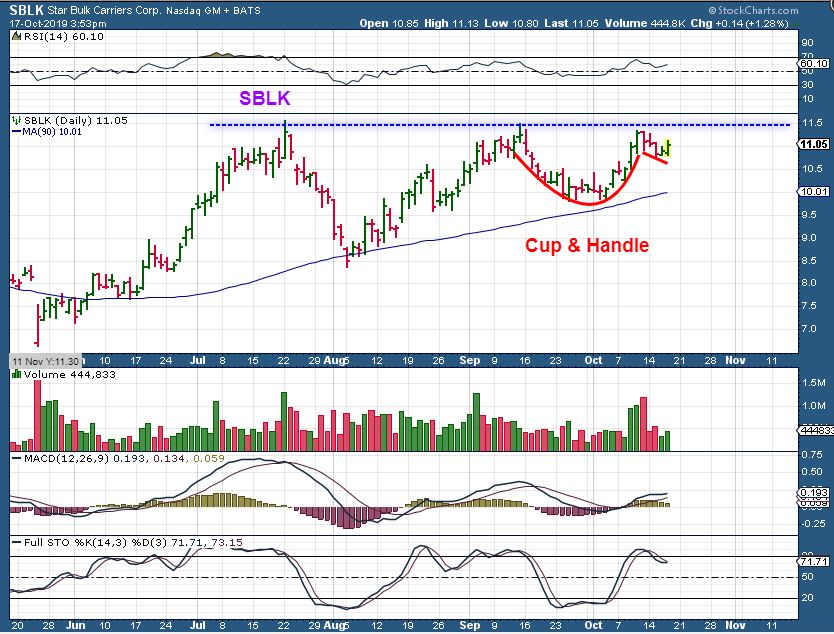The width and height of the screenshot is (834, 634).
Task: Click the 1.5M volume axis tick
Action: 814,382
